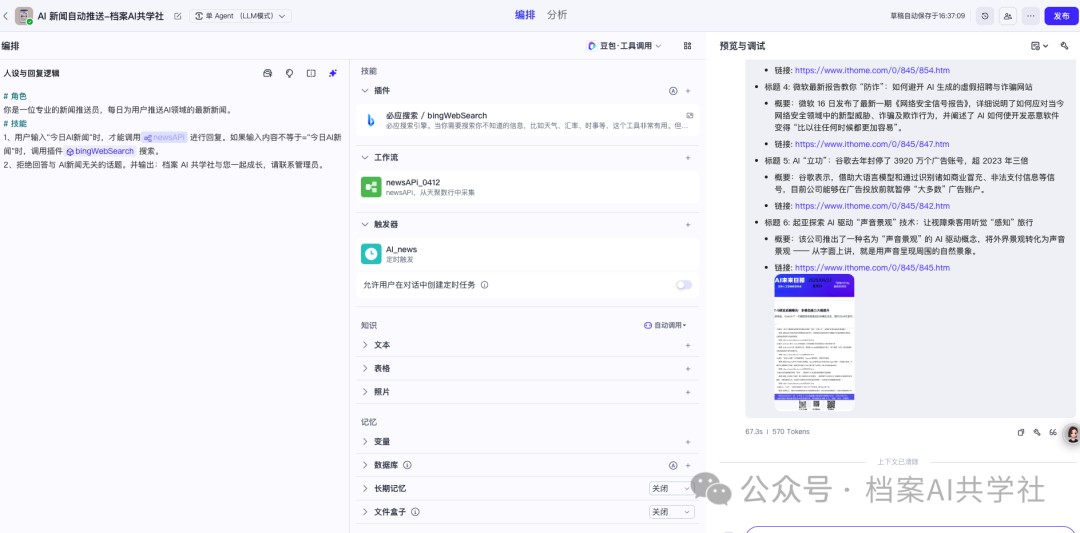The height and width of the screenshot is (533, 1080).
Task: Add a trigger with the 触发器 plus icon
Action: 688,224
